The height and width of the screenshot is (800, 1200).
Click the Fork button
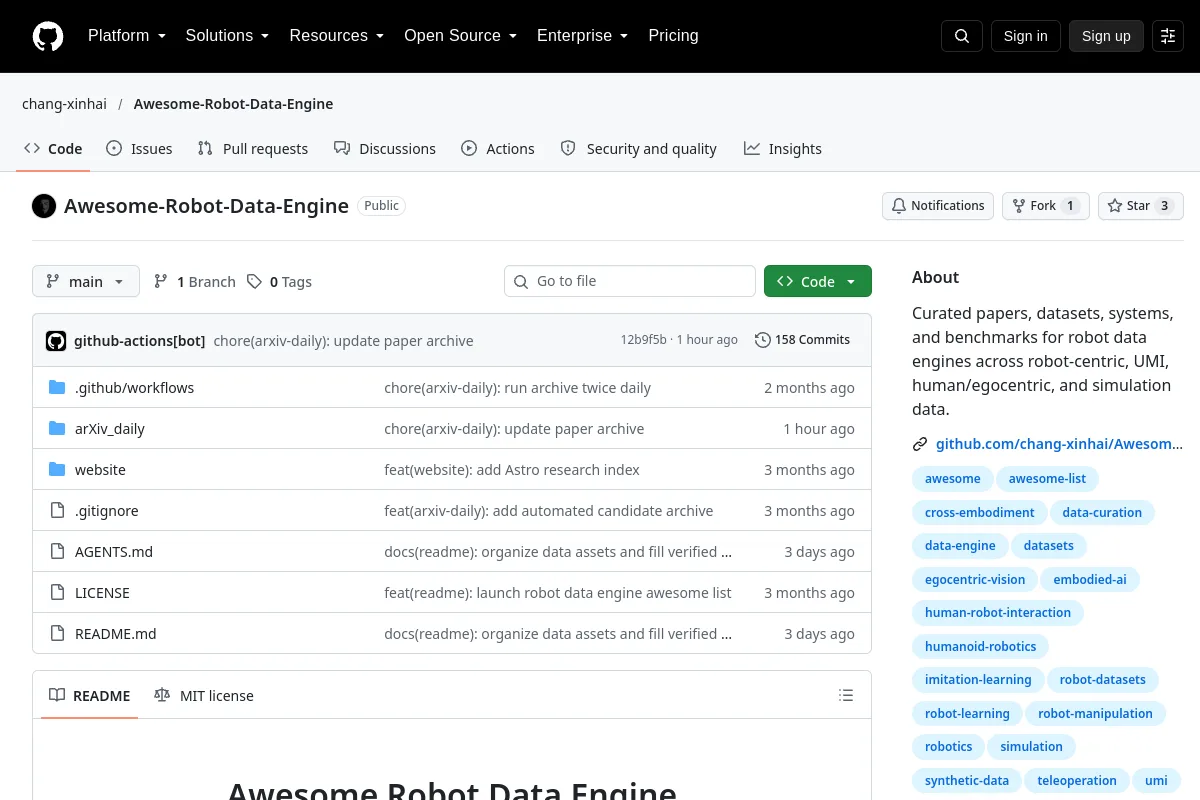click(1046, 206)
